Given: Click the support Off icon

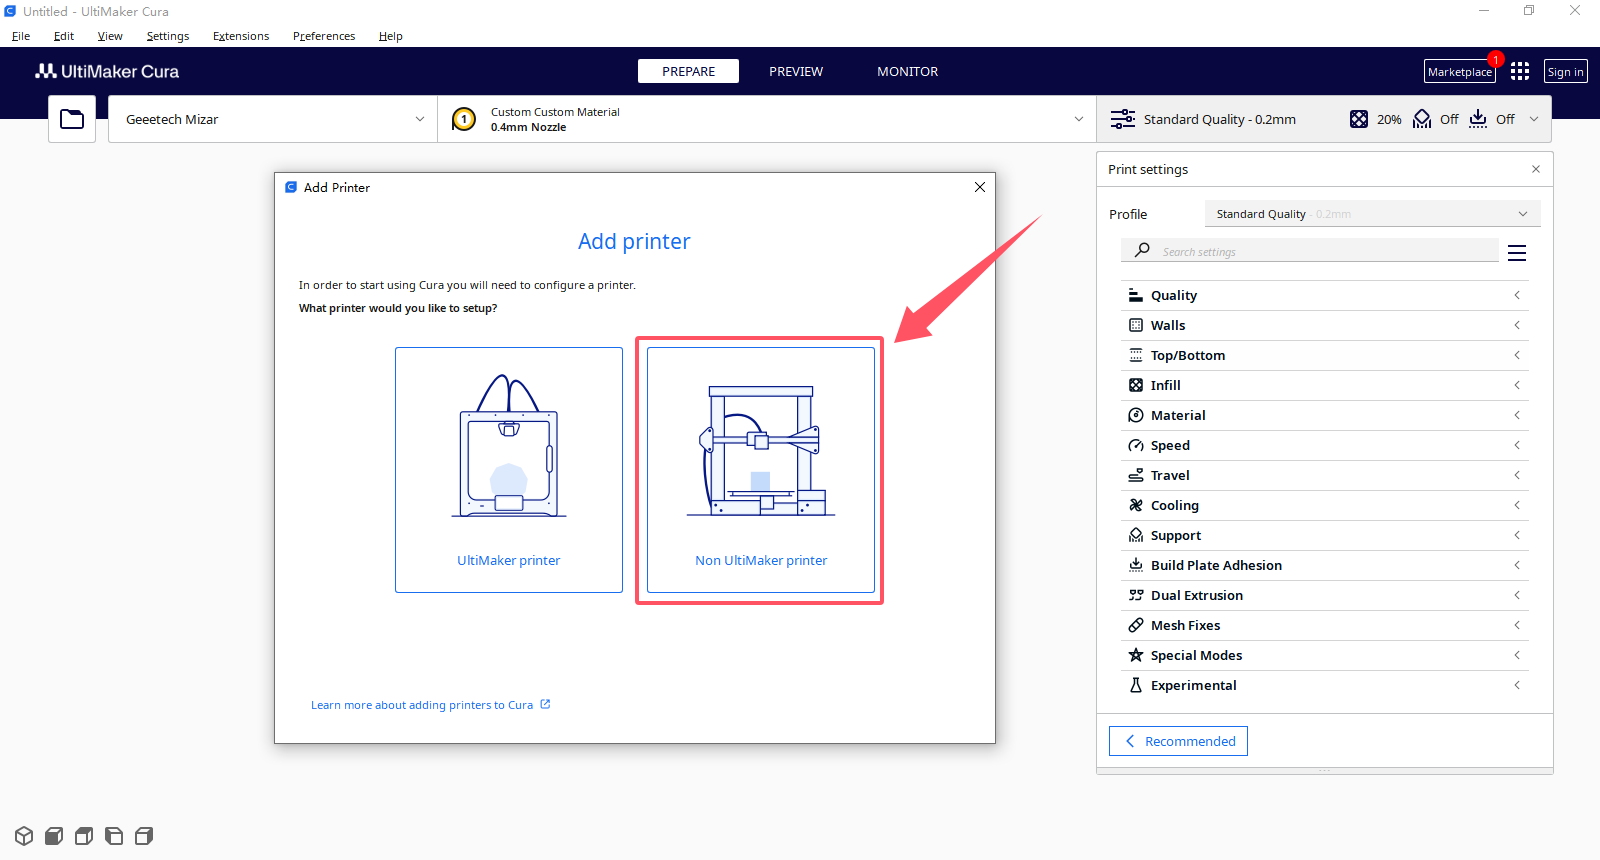Looking at the screenshot, I should coord(1422,119).
